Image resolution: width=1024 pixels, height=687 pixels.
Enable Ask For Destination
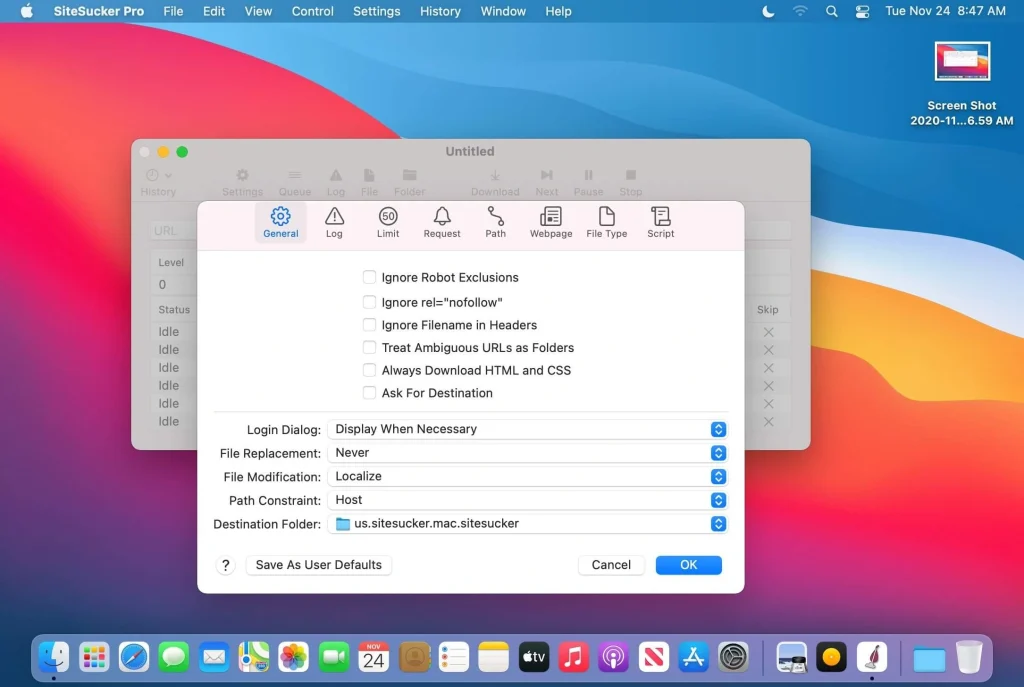(369, 393)
